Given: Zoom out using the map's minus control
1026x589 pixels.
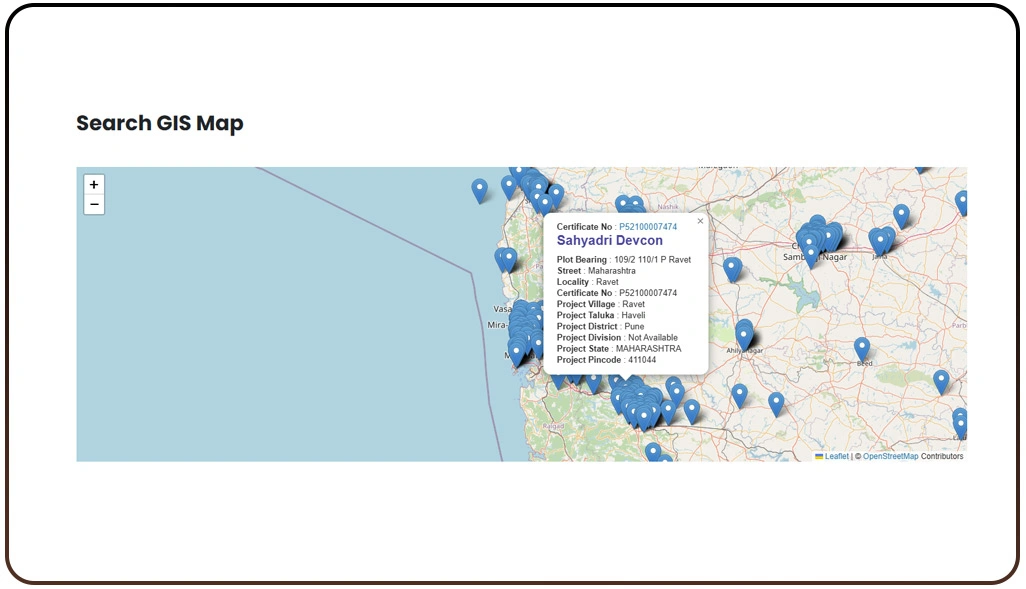Looking at the screenshot, I should pyautogui.click(x=93, y=204).
